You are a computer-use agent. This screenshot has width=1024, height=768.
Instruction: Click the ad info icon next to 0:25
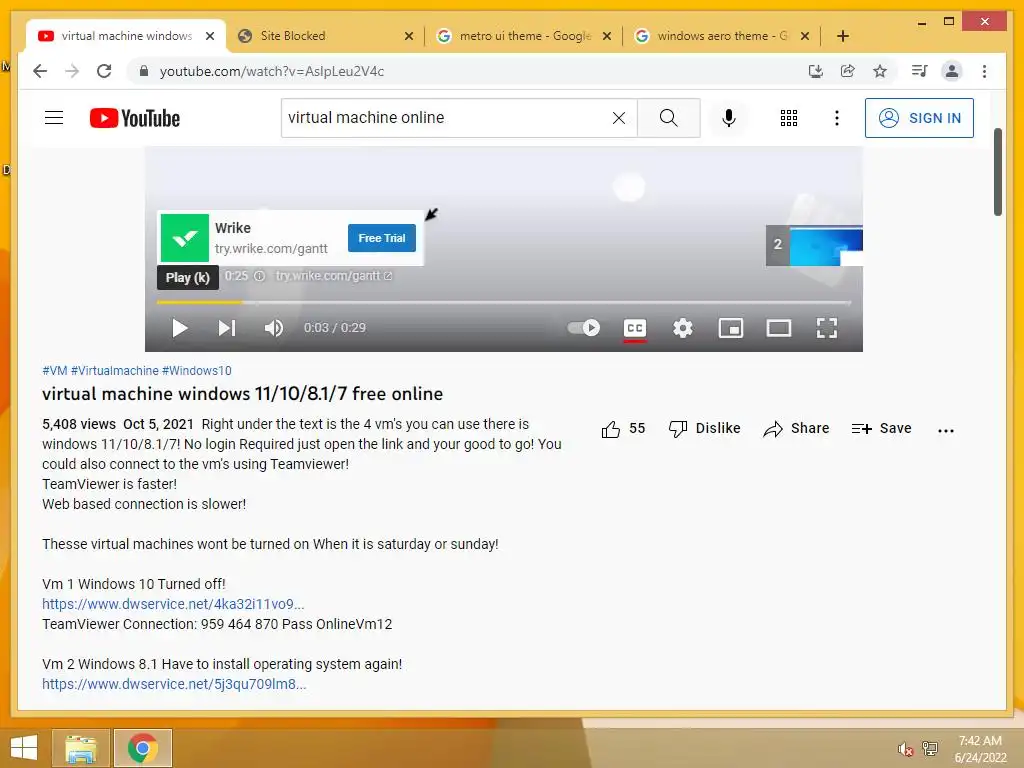click(x=259, y=276)
